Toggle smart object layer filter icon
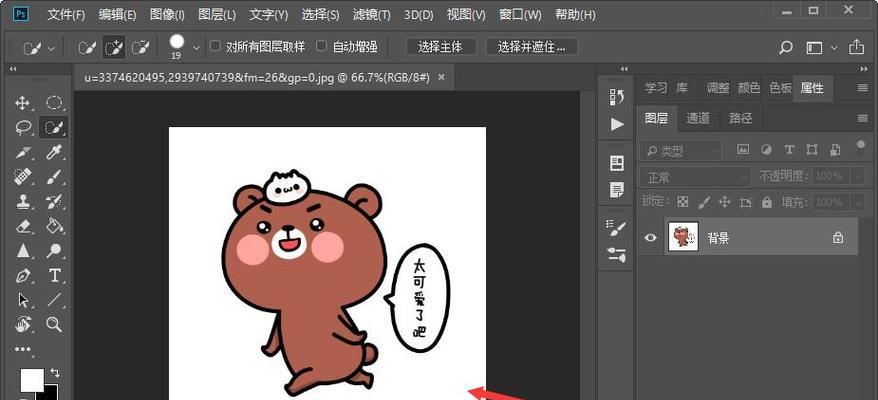 (x=835, y=150)
